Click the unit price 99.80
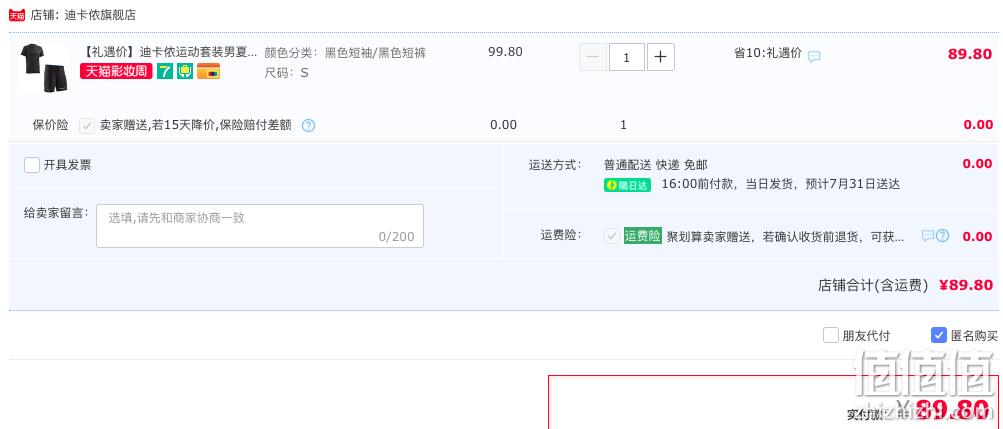This screenshot has width=1003, height=429. coord(505,52)
